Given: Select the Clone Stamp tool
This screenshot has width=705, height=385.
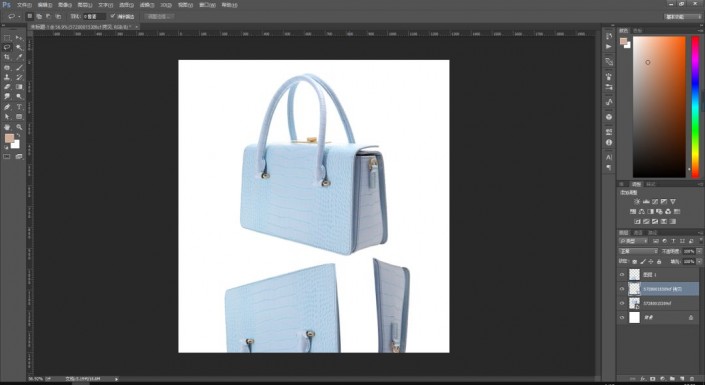Looking at the screenshot, I should click(x=7, y=77).
